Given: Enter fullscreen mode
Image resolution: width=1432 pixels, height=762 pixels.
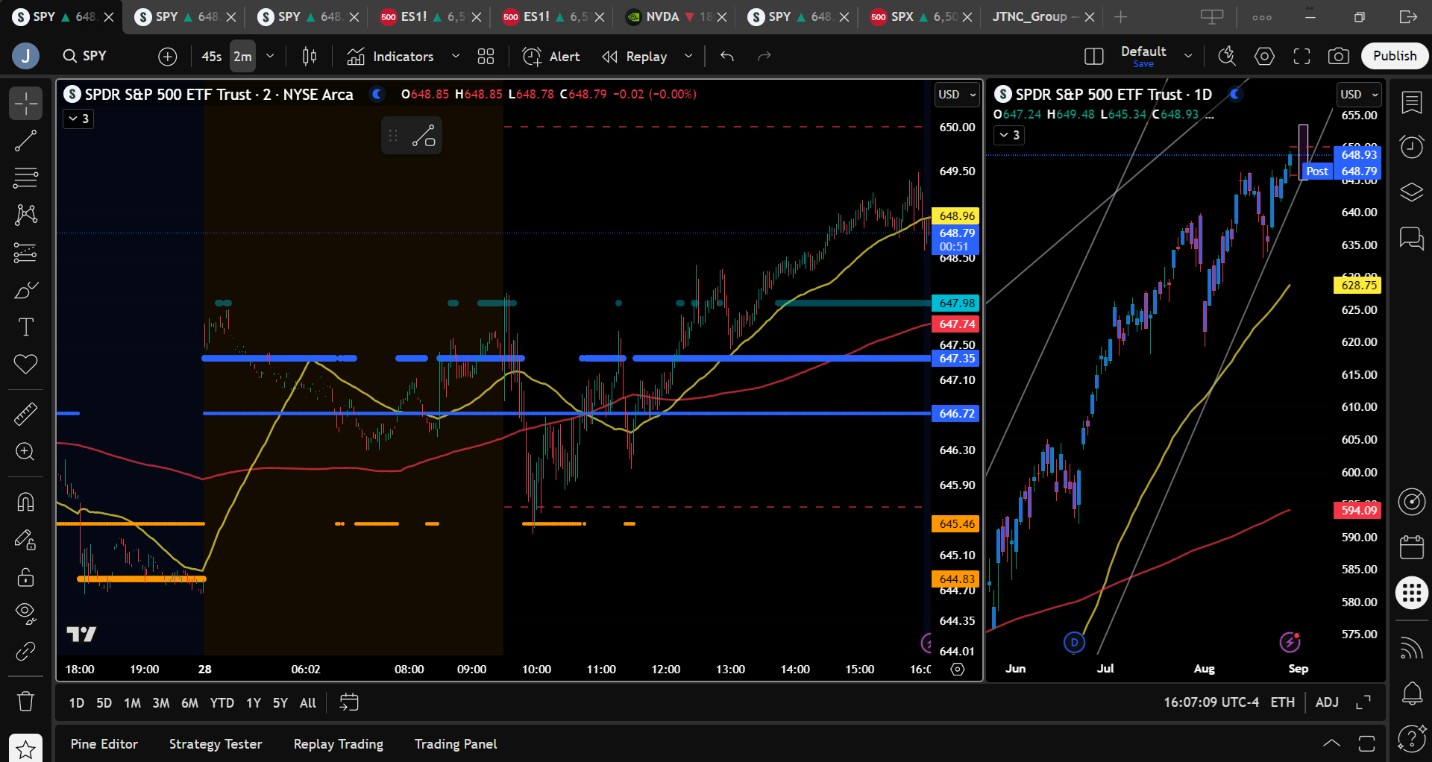Looking at the screenshot, I should point(1301,56).
